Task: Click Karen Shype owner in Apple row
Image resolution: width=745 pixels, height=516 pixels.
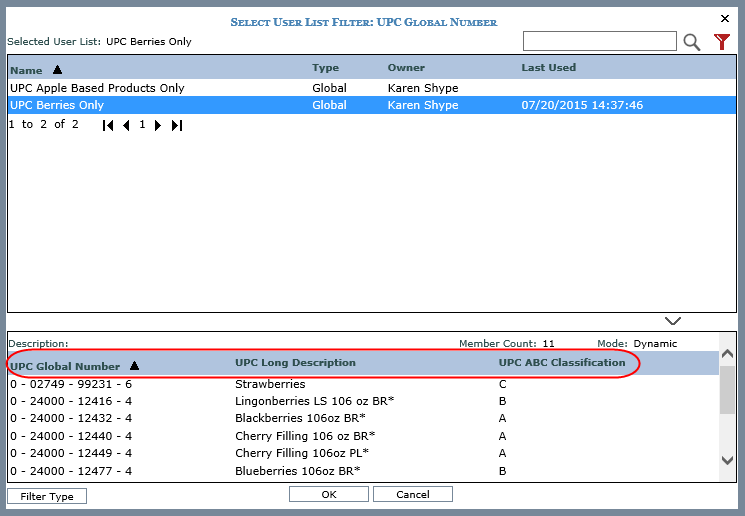Action: 423,88
